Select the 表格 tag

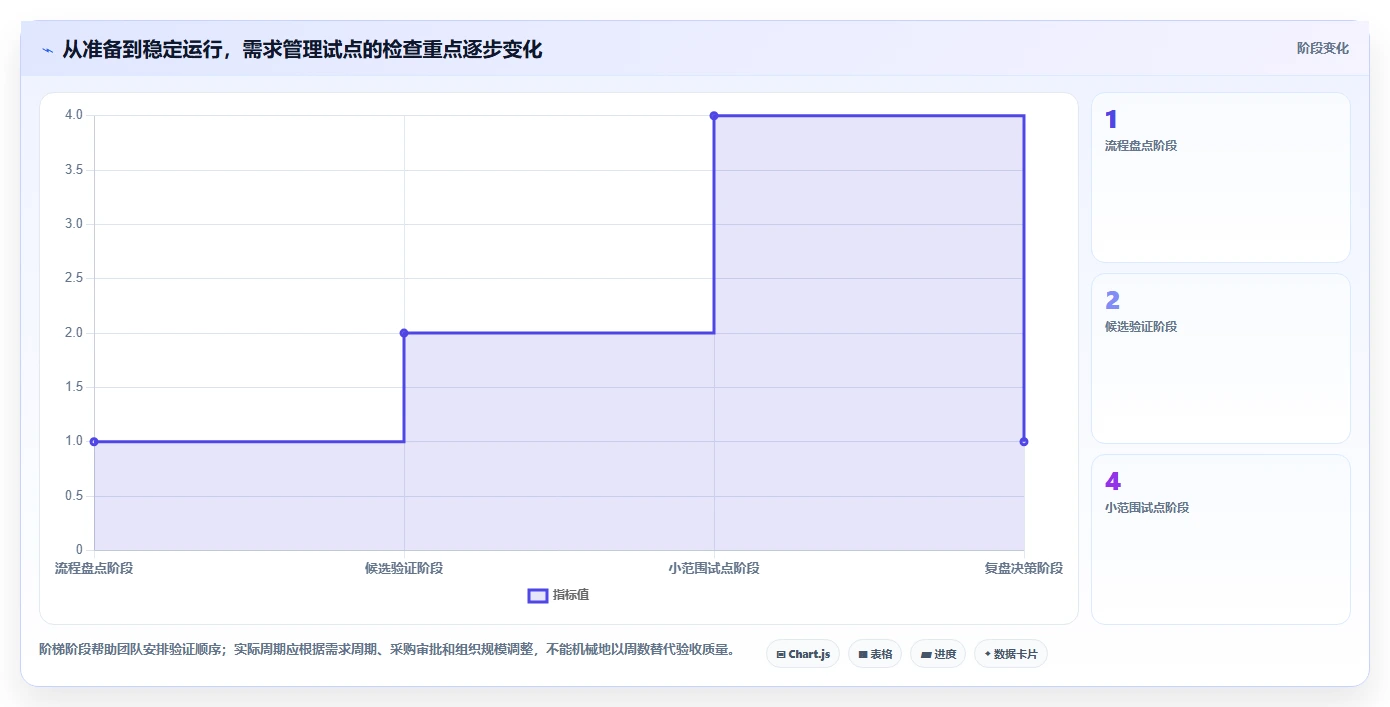point(875,654)
